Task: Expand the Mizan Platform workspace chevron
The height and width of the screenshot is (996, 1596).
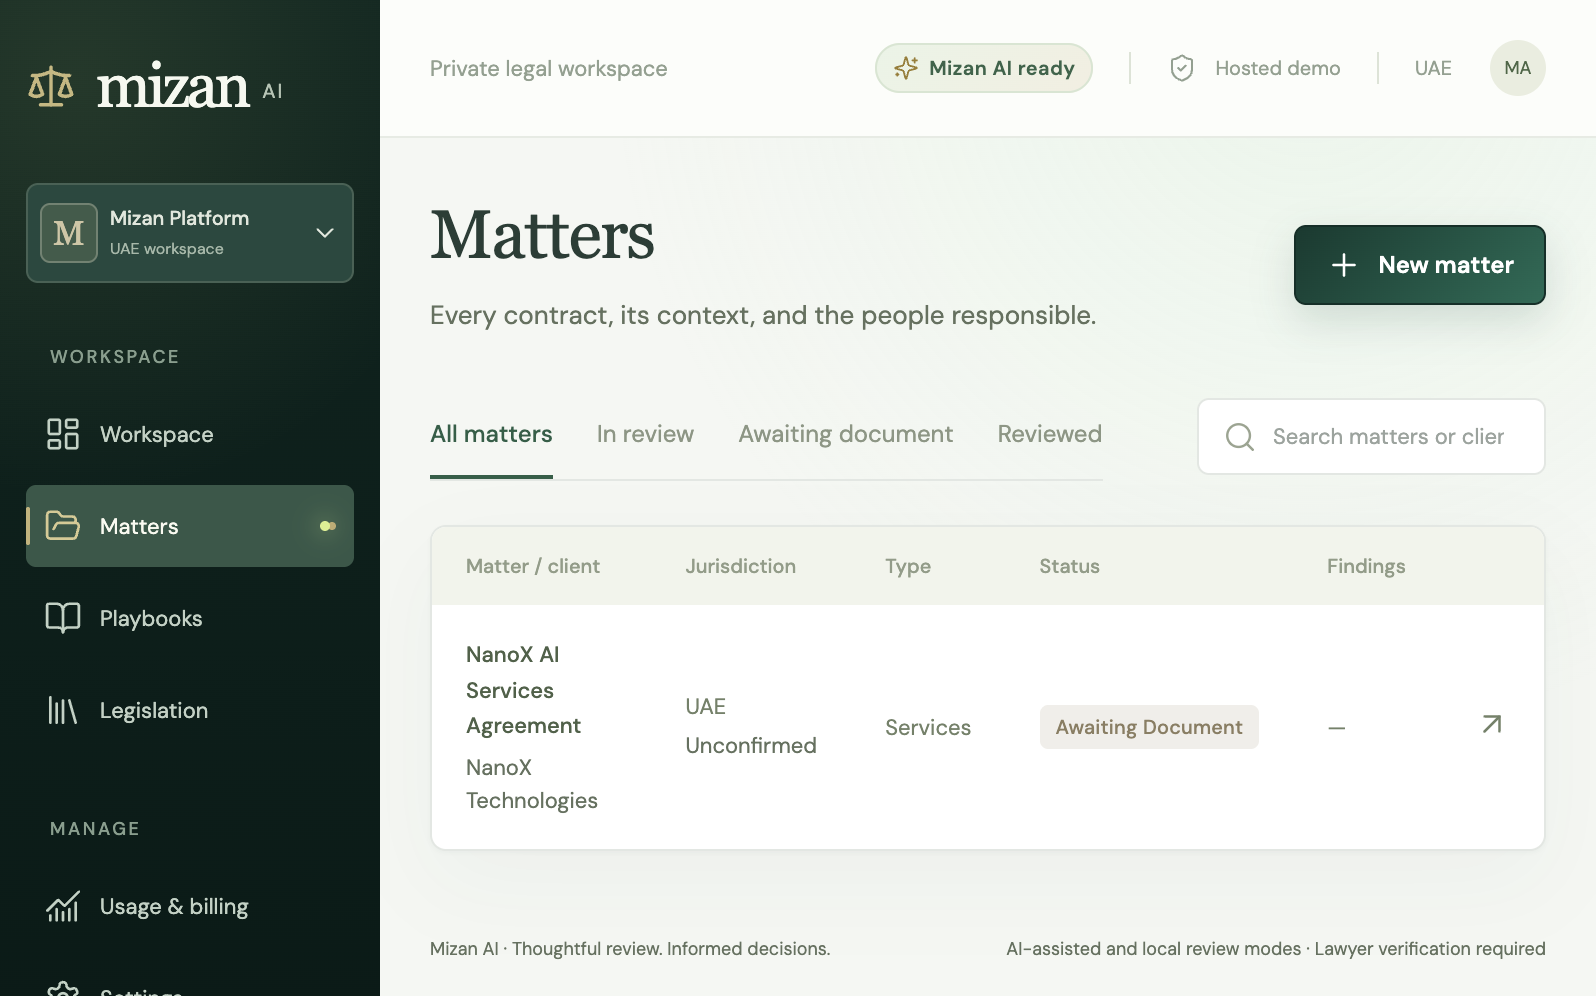Action: pos(325,233)
